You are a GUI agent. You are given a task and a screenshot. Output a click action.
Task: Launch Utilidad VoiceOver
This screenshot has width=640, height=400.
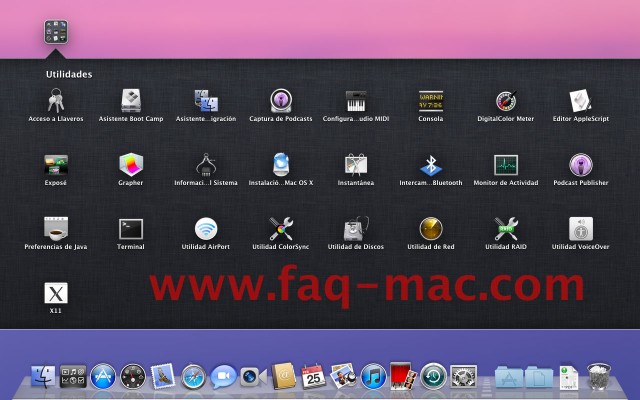pyautogui.click(x=580, y=229)
